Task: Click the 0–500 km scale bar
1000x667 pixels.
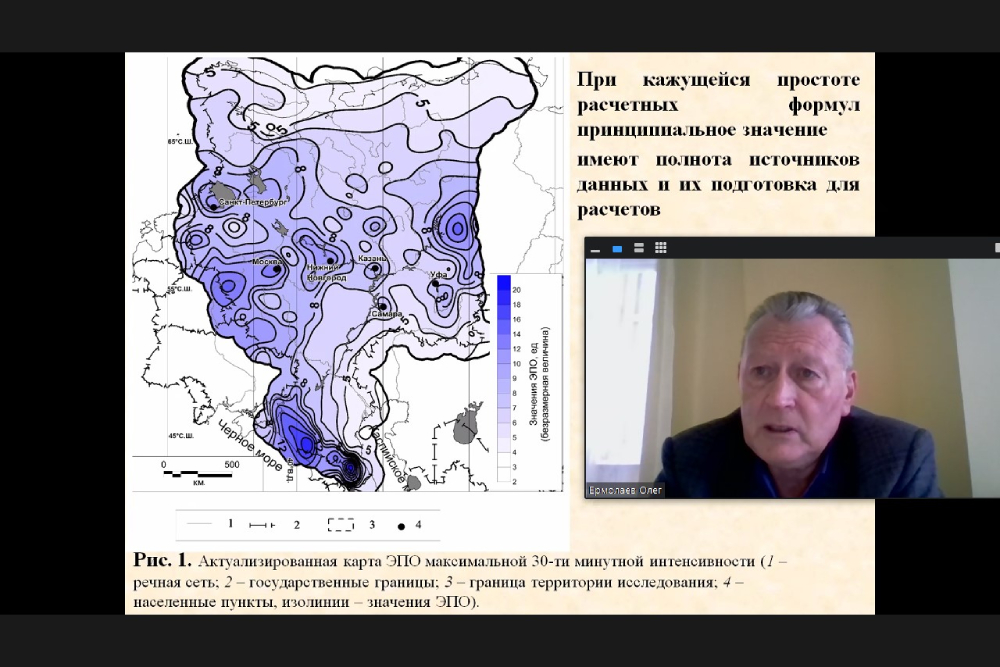Action: [x=200, y=471]
